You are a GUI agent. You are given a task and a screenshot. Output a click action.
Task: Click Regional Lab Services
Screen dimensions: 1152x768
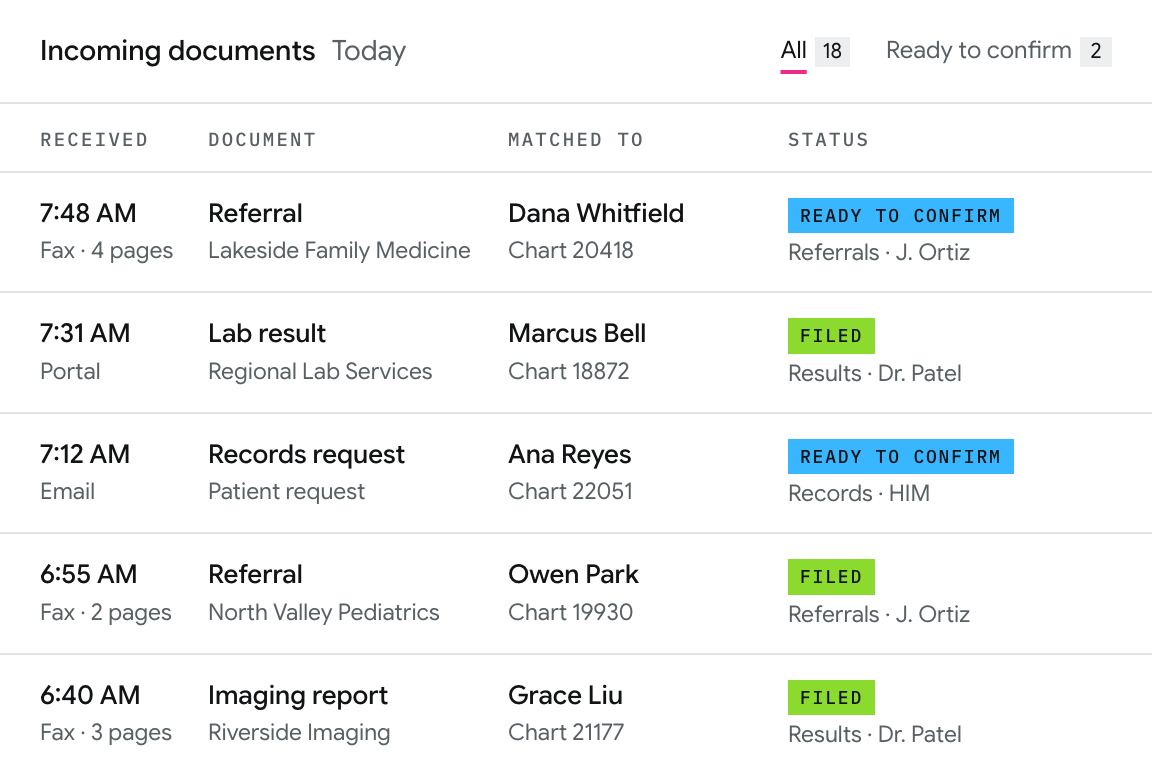[x=320, y=371]
